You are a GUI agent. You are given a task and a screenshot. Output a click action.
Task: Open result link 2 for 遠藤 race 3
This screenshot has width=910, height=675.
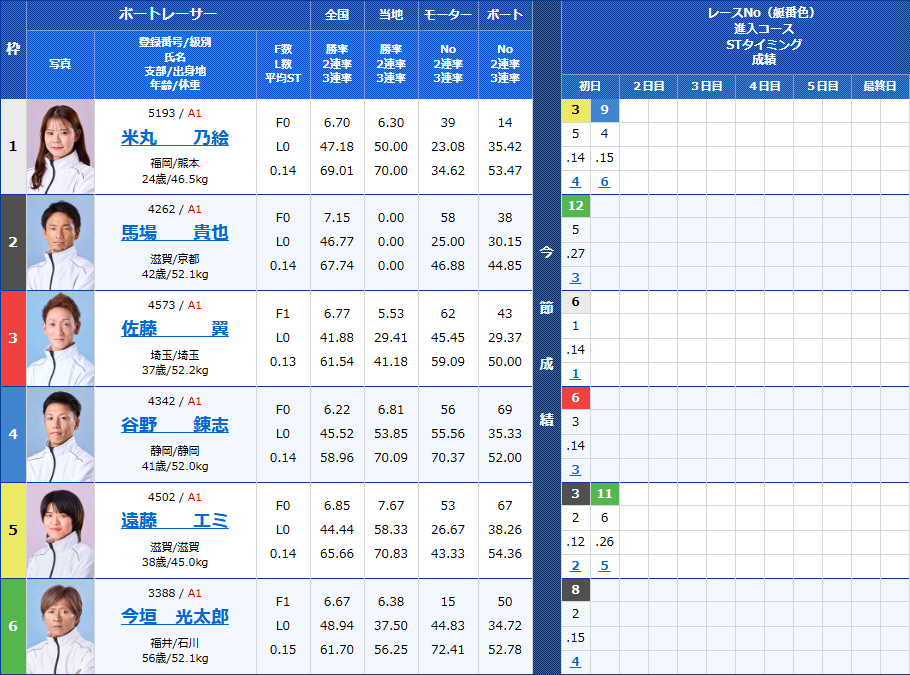(575, 566)
